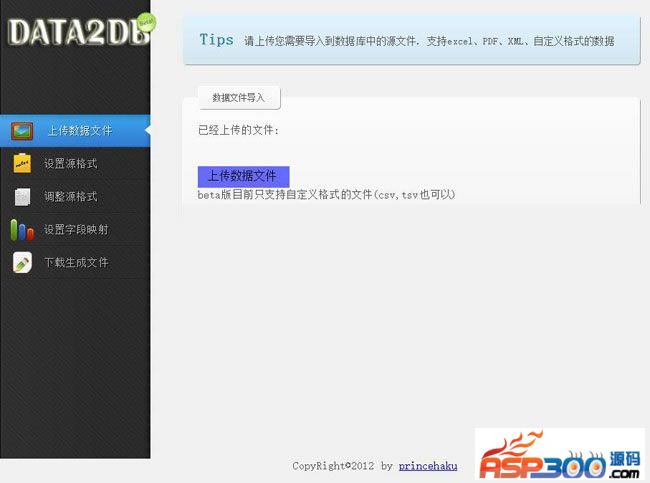Click the pencil note icon for 下载生成文件
Screen dimensions: 650x483
coord(22,262)
